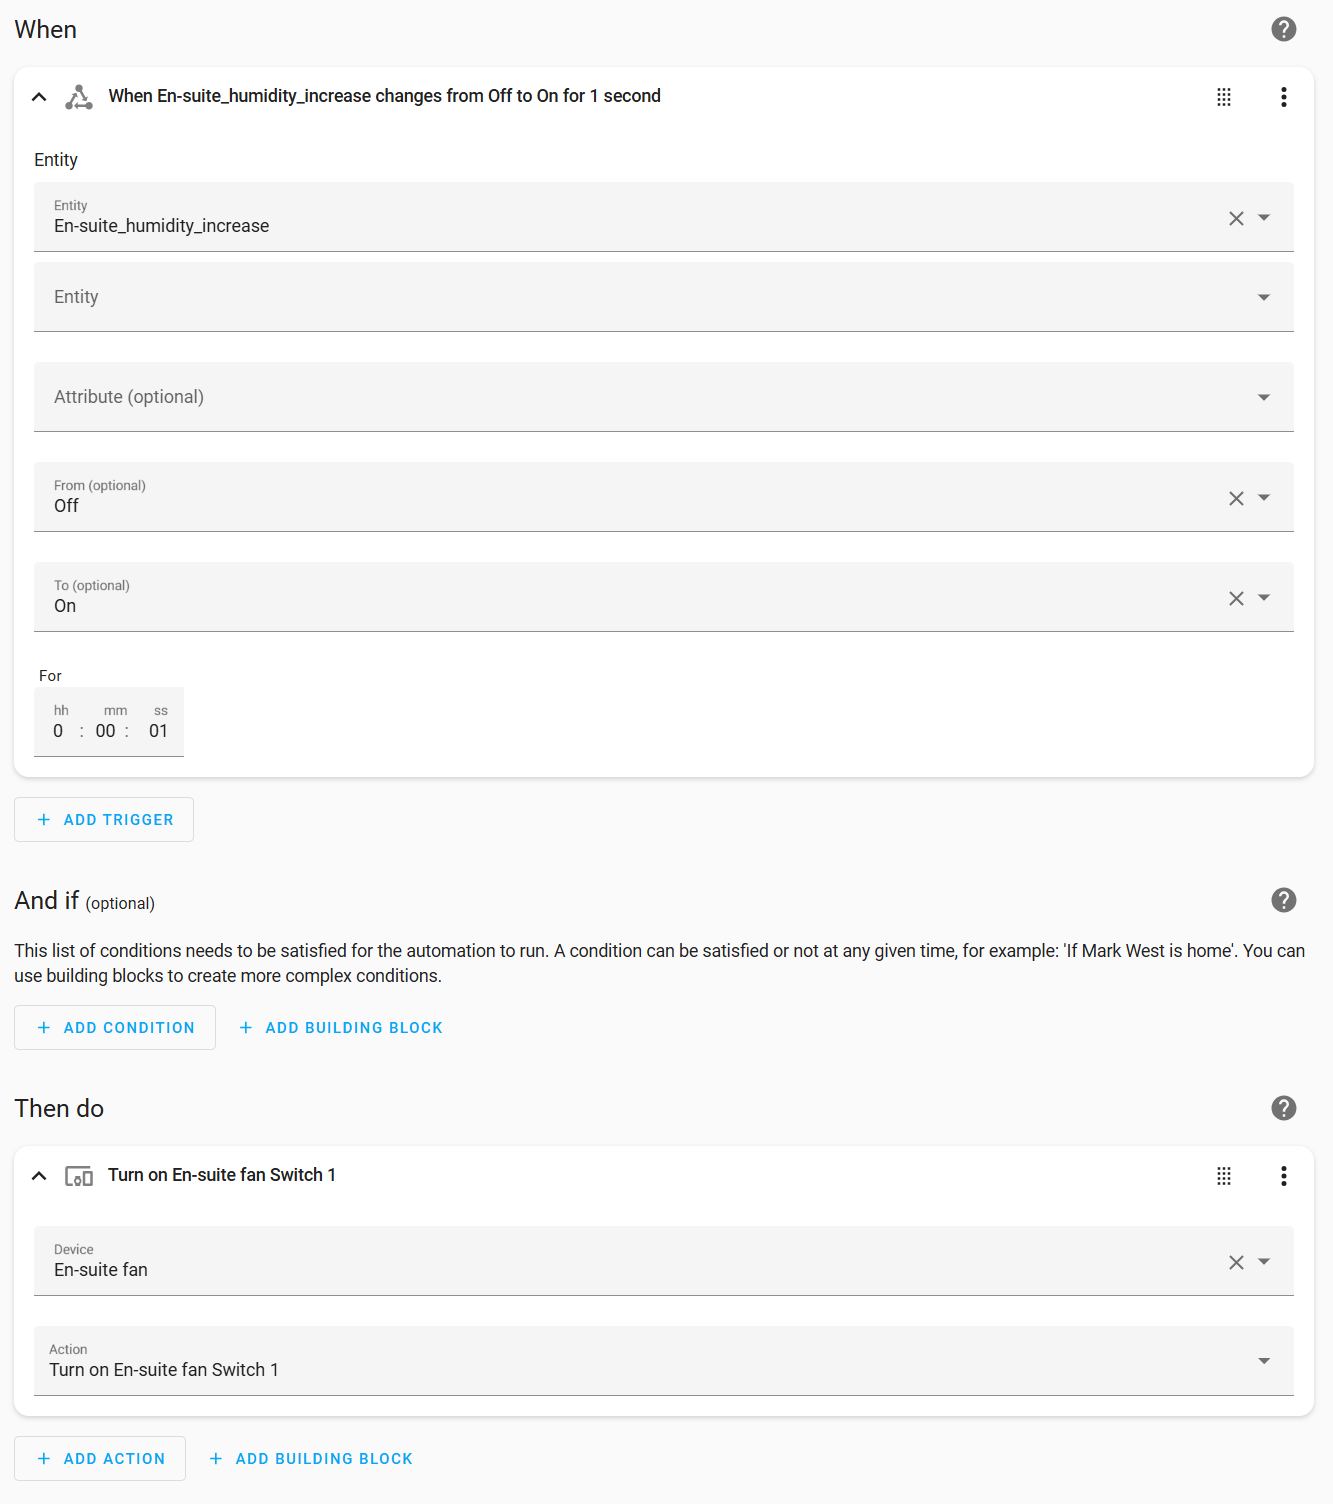Open the Action dropdown for En-suite fan
Image resolution: width=1333 pixels, height=1504 pixels.
(1263, 1361)
